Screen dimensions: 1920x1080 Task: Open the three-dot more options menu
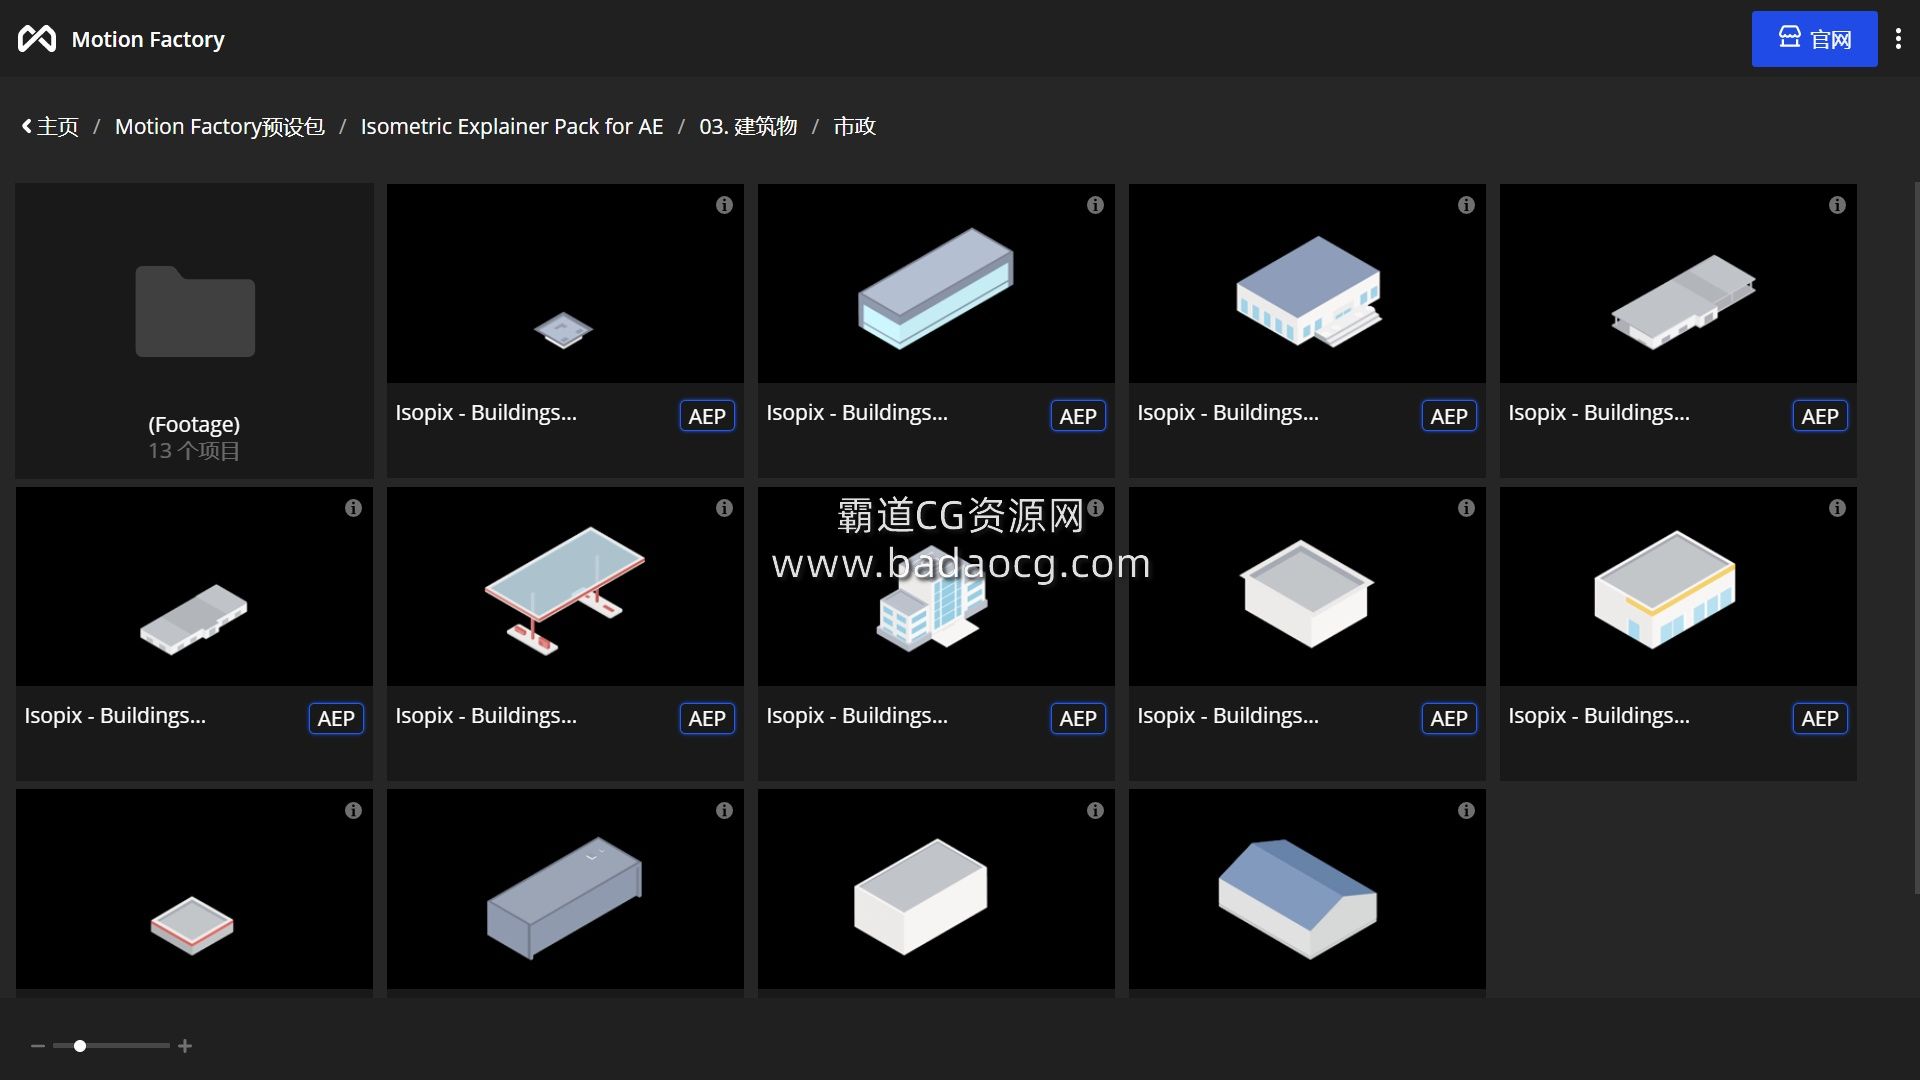tap(1898, 39)
